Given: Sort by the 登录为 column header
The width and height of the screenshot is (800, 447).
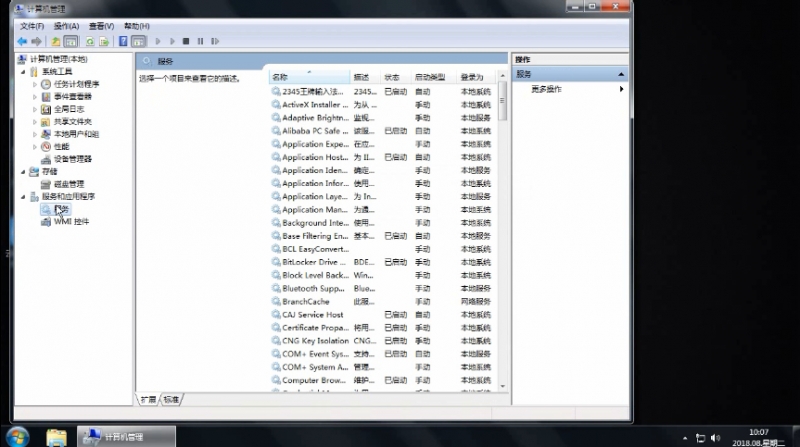Looking at the screenshot, I should 477,77.
